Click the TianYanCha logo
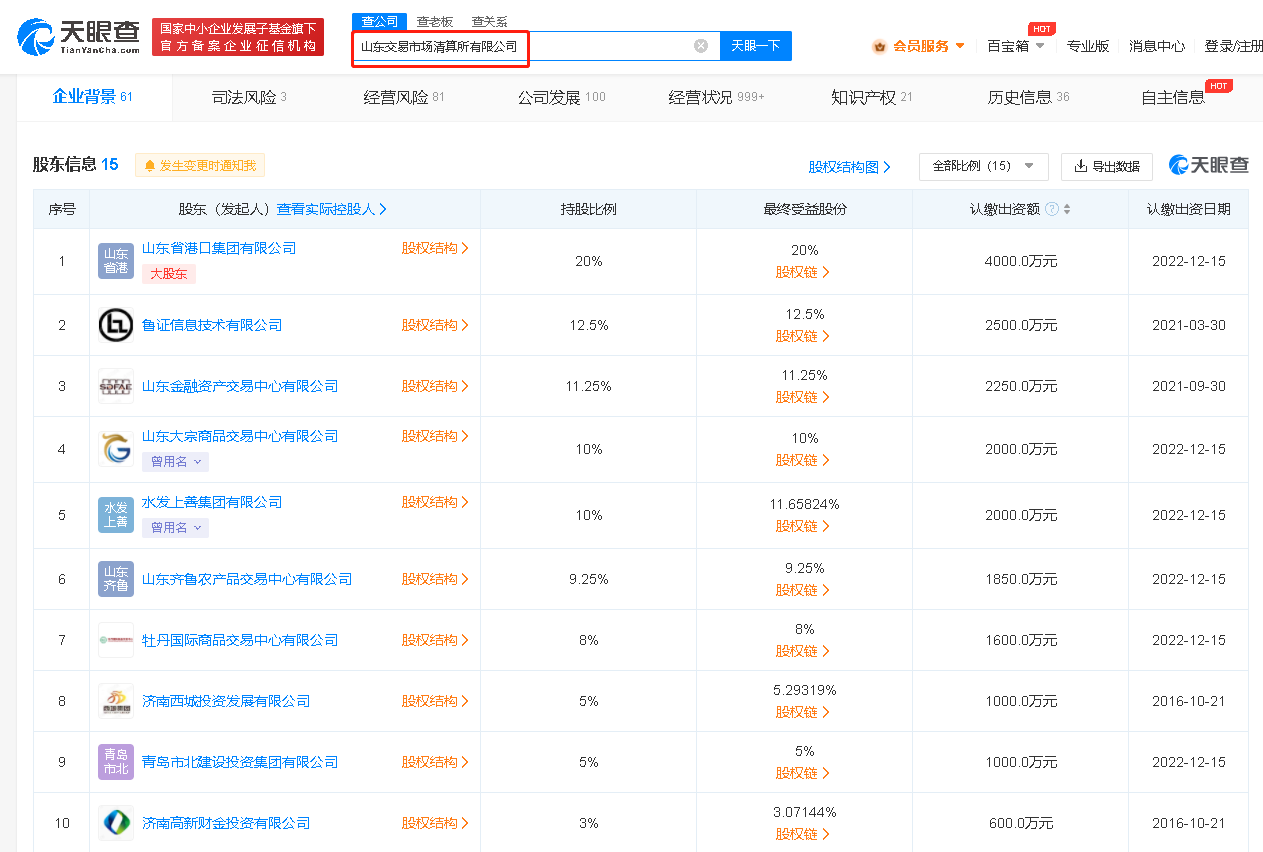This screenshot has width=1263, height=852. (x=79, y=37)
